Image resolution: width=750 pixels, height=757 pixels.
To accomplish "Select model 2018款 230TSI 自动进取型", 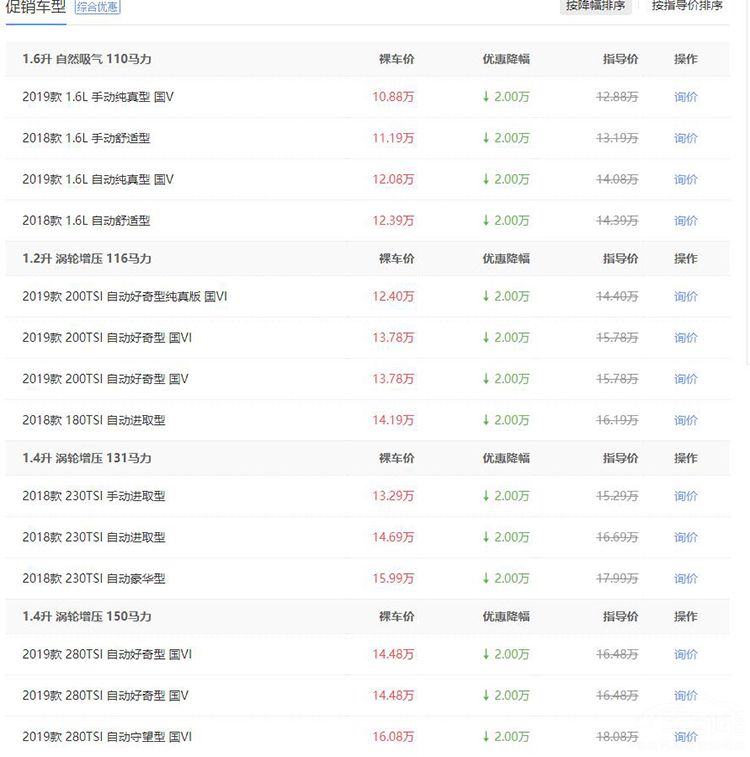I will click(x=94, y=537).
